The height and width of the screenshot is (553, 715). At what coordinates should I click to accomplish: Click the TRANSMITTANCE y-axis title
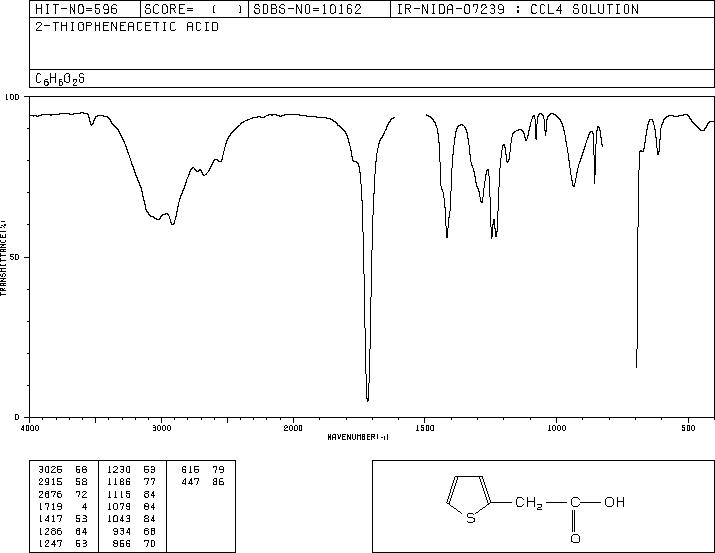pyautogui.click(x=3, y=258)
